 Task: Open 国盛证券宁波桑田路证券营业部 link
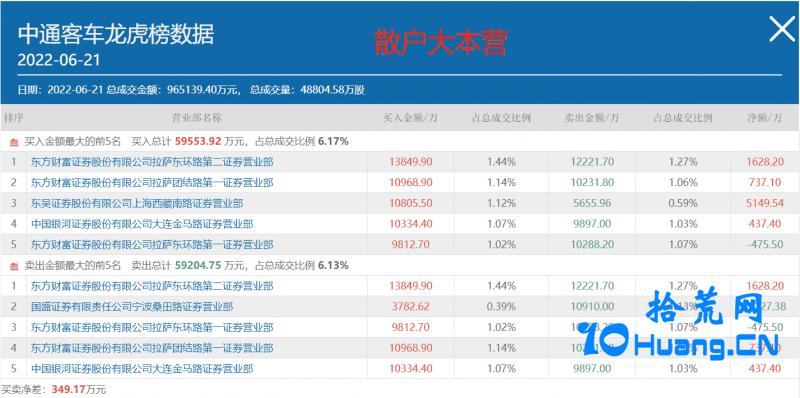[x=132, y=307]
